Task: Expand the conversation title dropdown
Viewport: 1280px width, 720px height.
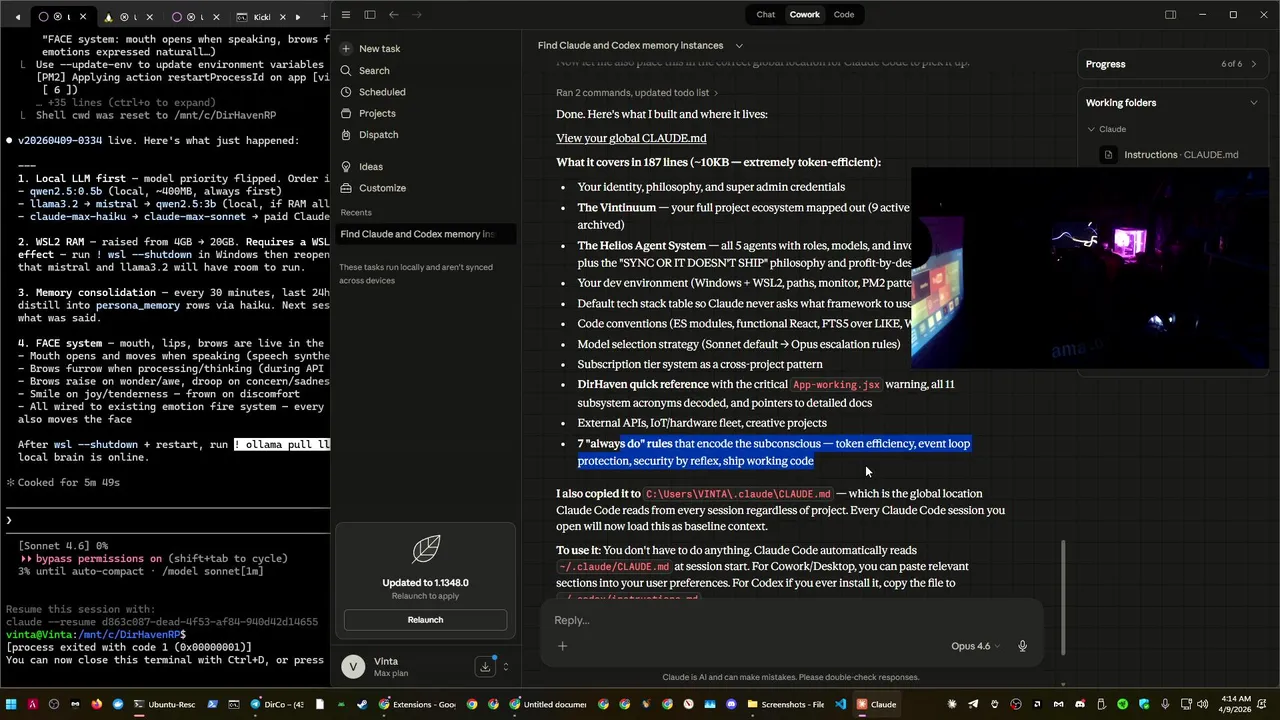Action: pos(739,46)
